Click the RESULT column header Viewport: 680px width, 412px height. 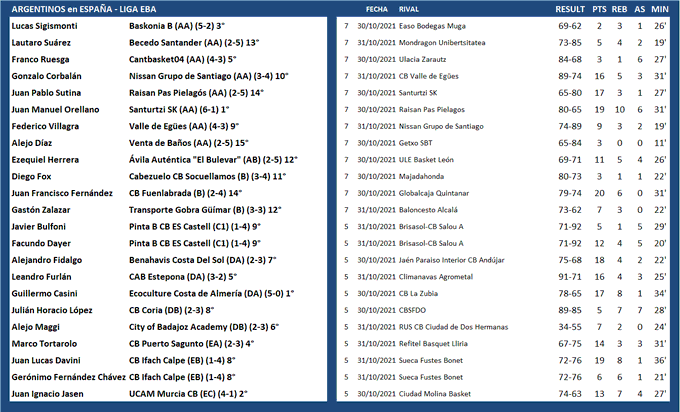pos(569,9)
